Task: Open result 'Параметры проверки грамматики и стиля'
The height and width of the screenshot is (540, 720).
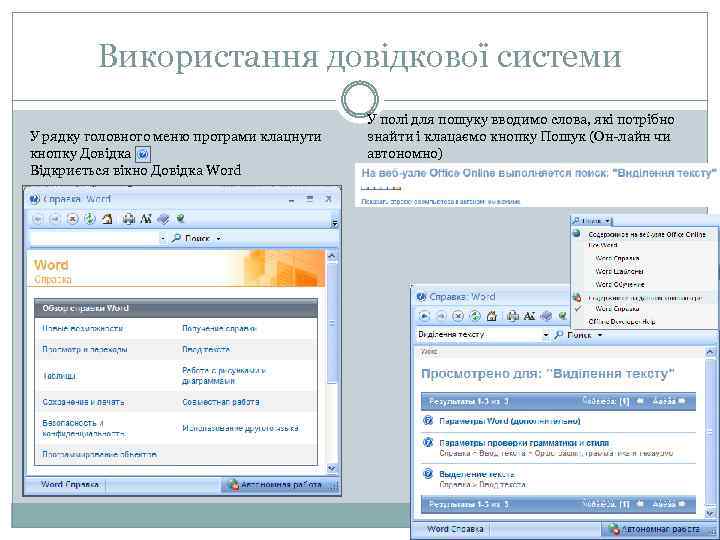Action: pos(524,443)
